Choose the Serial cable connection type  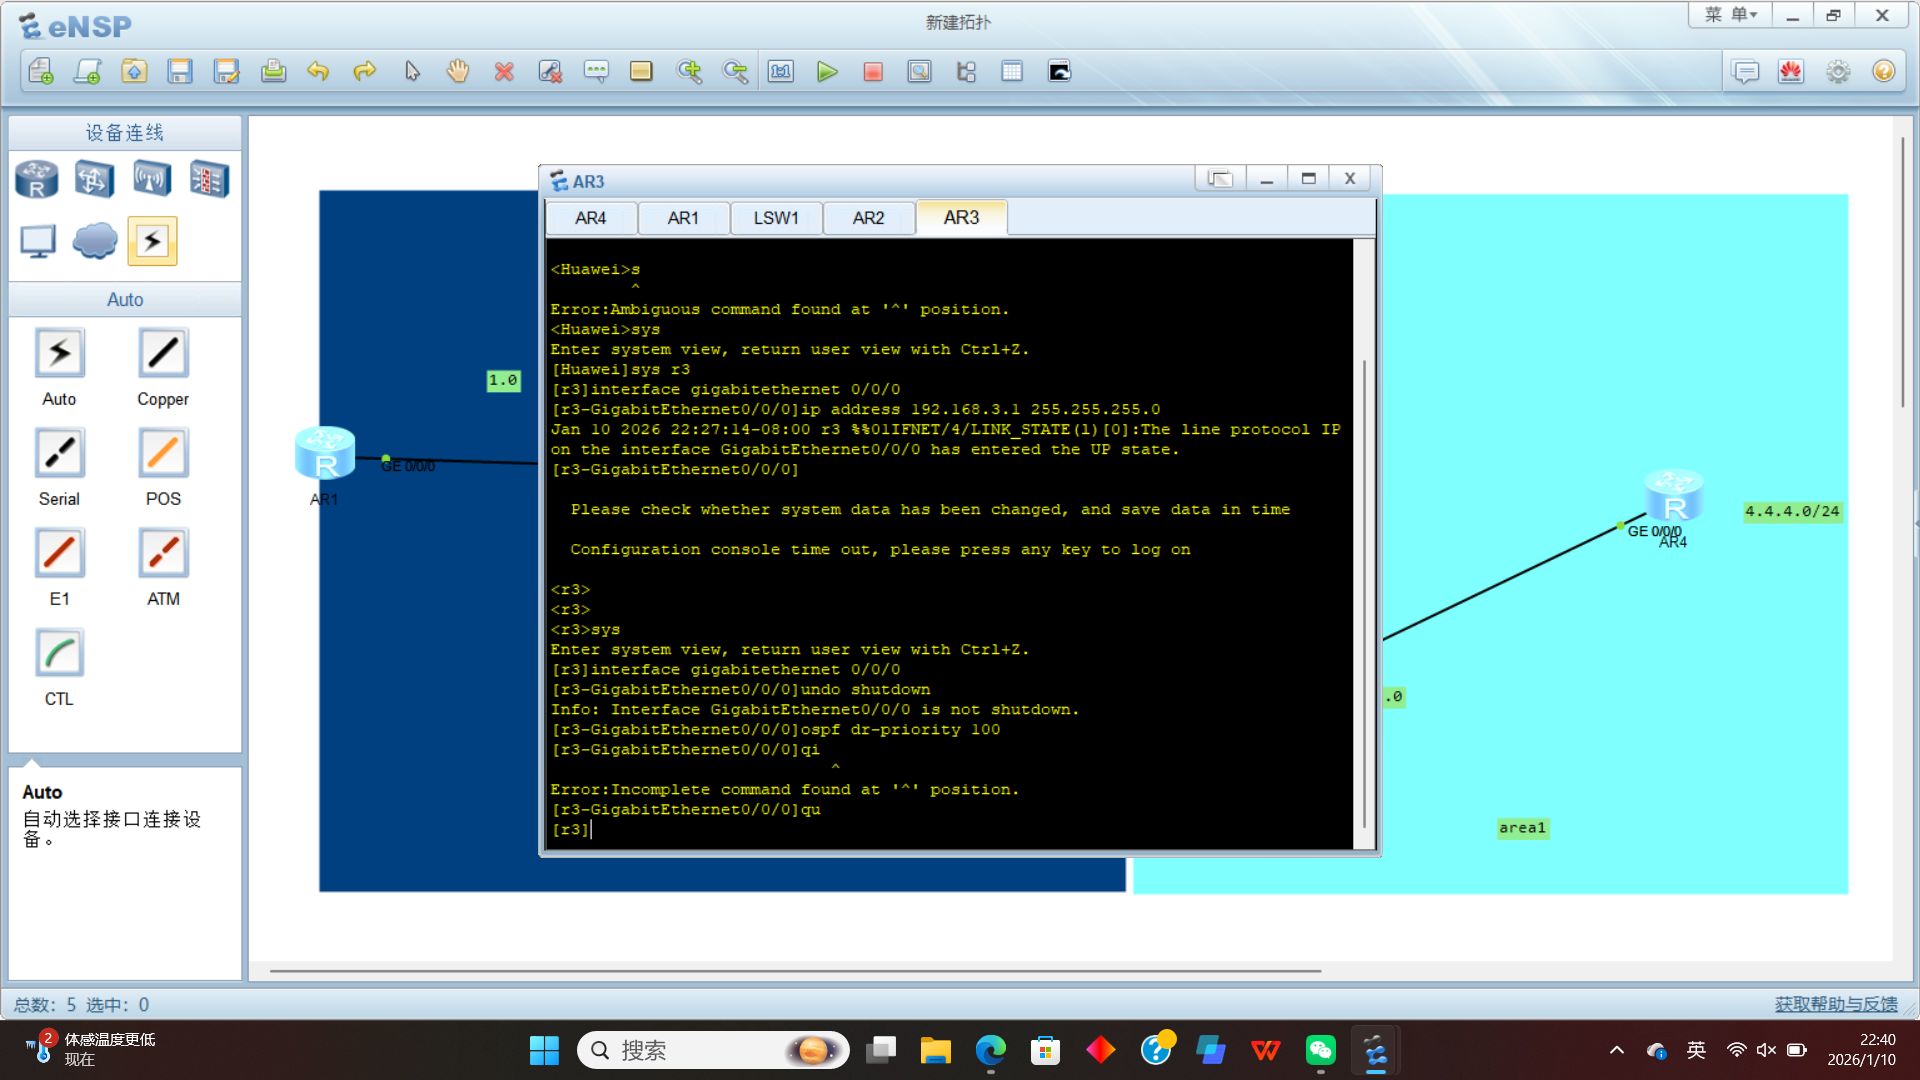[59, 454]
